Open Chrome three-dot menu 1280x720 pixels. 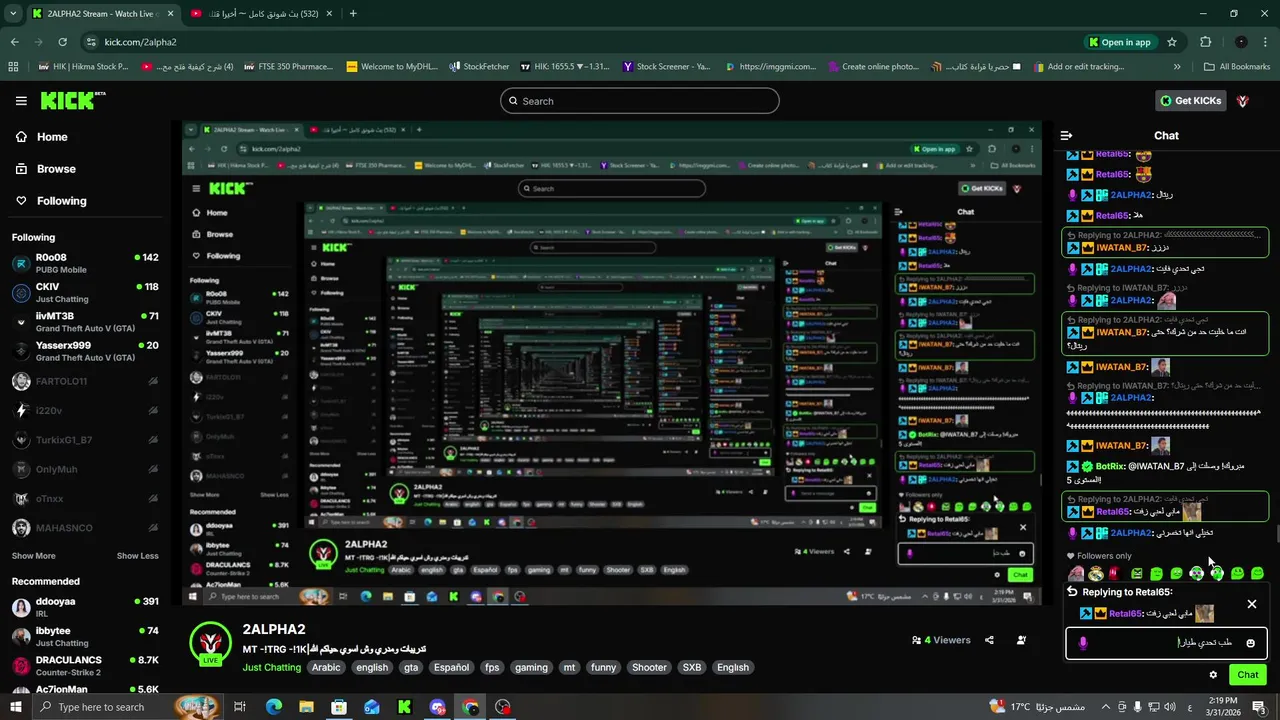coord(1267,42)
